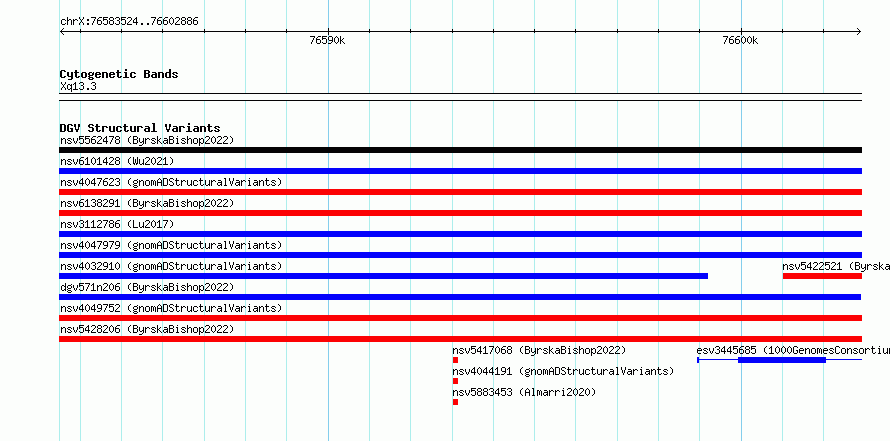Open the nsv6138291 (ByrskaBishop2022) label

pos(147,203)
